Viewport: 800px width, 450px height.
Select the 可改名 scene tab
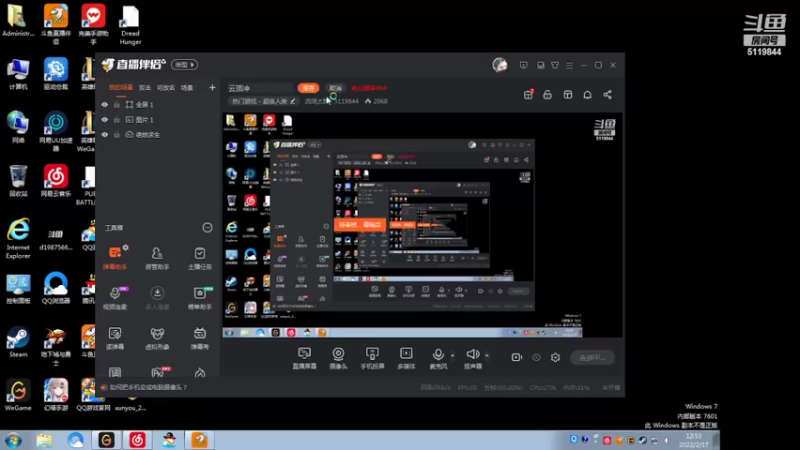pyautogui.click(x=166, y=88)
